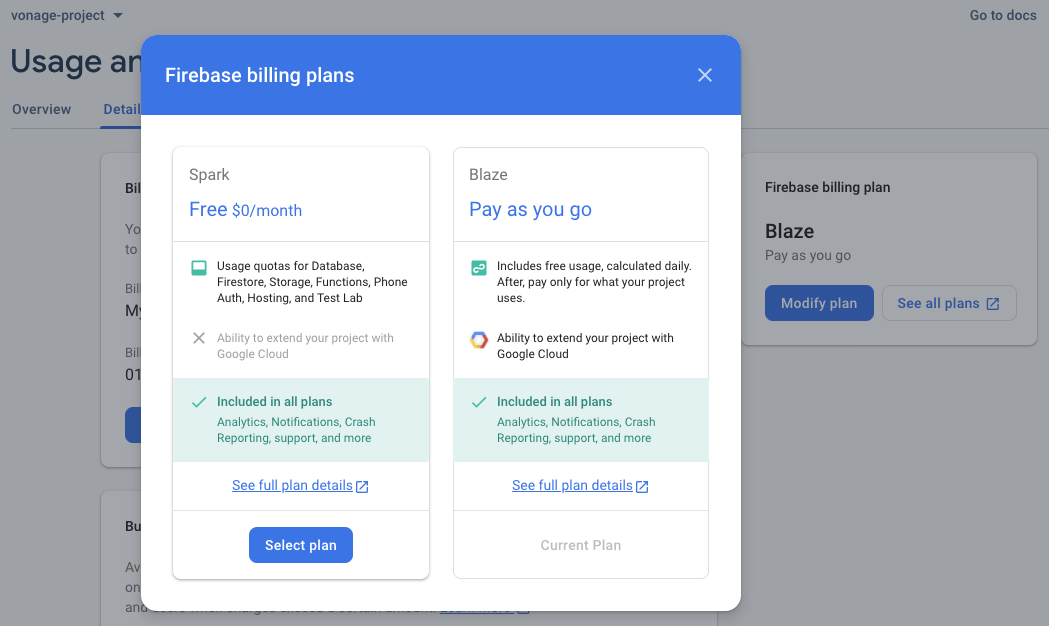The image size is (1049, 626).
Task: Click the vonage-project name text
Action: tap(58, 15)
